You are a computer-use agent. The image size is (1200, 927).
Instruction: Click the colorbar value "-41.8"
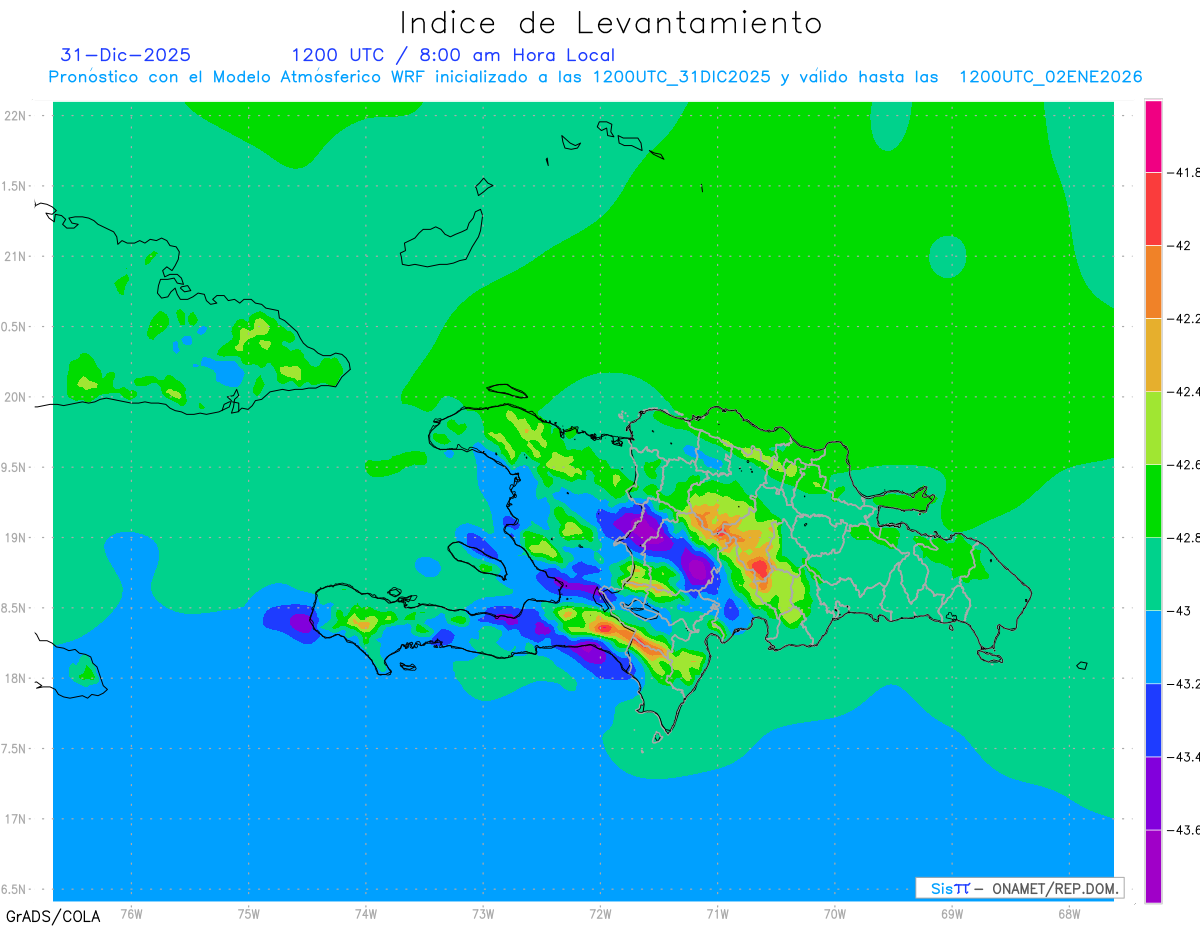coord(1184,172)
